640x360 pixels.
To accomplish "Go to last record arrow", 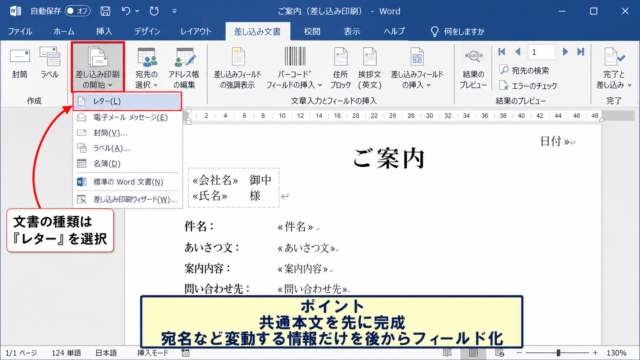I will [581, 52].
